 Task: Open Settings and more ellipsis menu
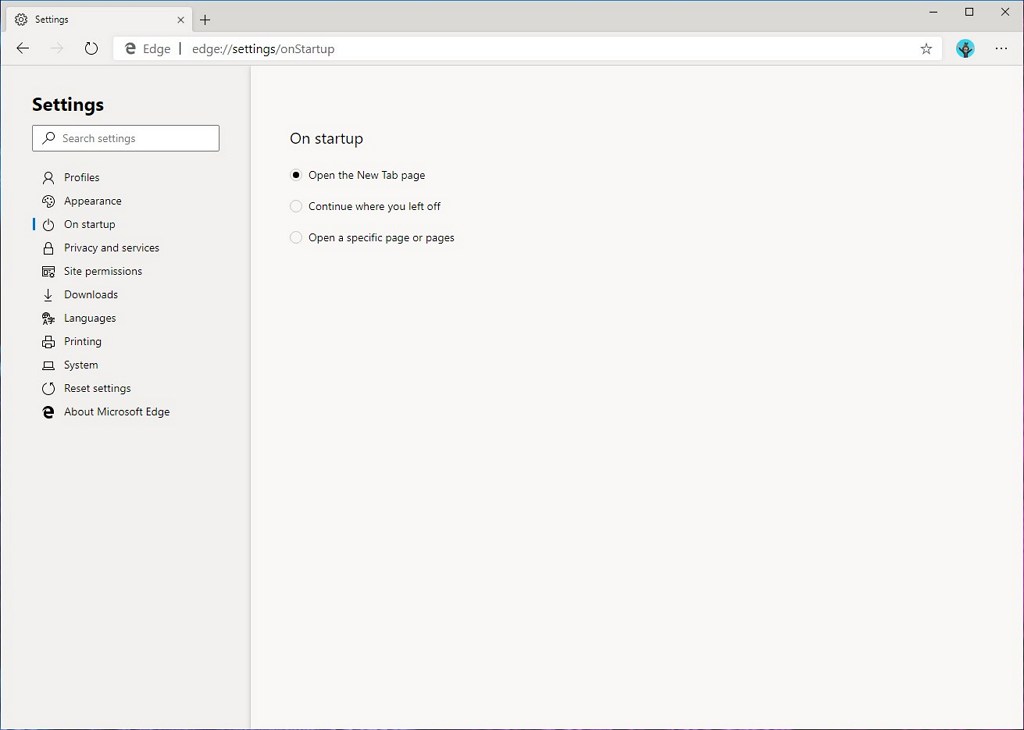[x=1001, y=48]
